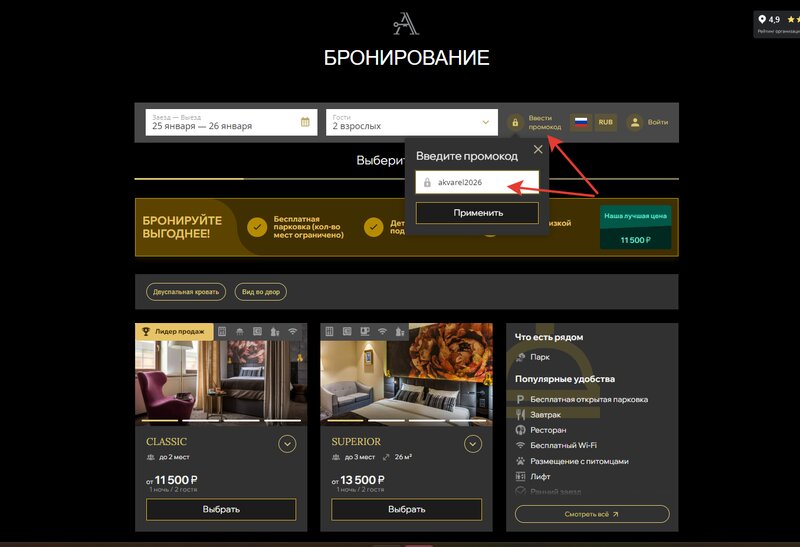
Task: Click the map pin rating badge
Action: point(777,24)
